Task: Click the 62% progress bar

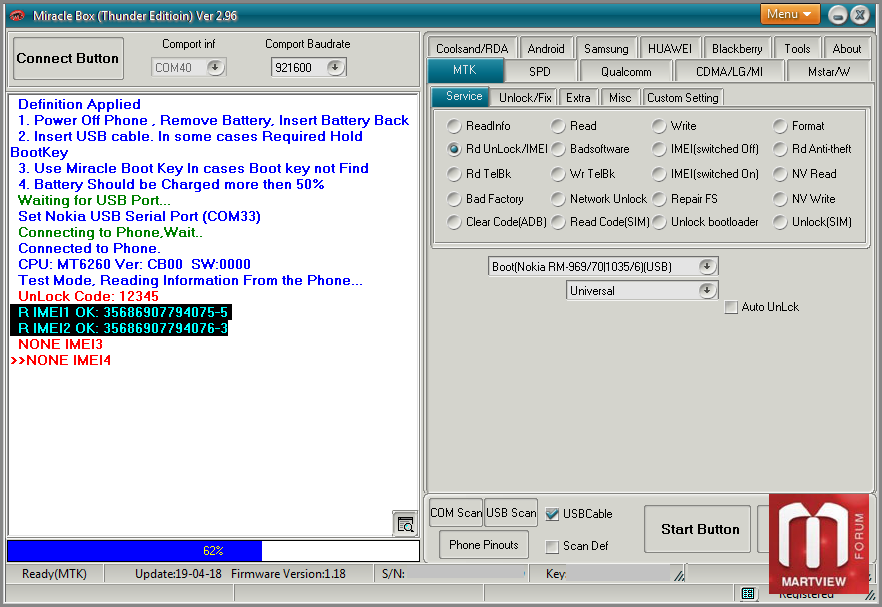Action: tap(213, 551)
